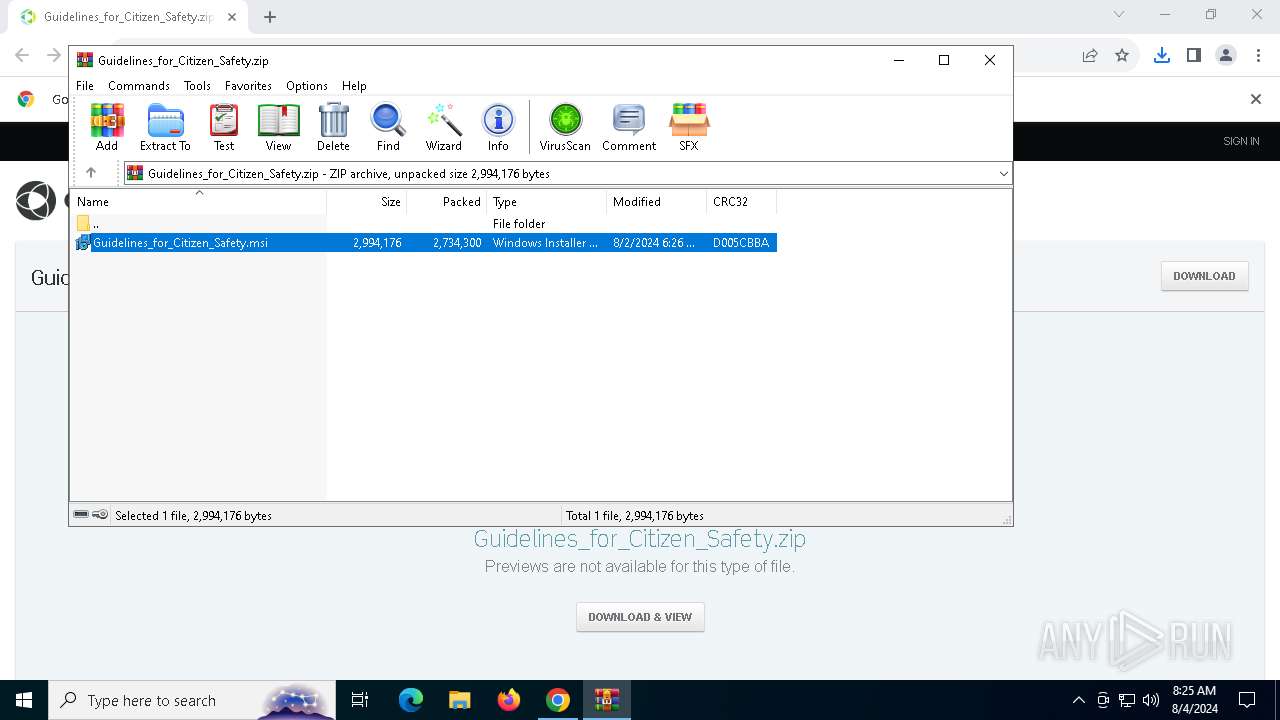Sort by the Type column header
The width and height of the screenshot is (1280, 720).
pyautogui.click(x=547, y=201)
